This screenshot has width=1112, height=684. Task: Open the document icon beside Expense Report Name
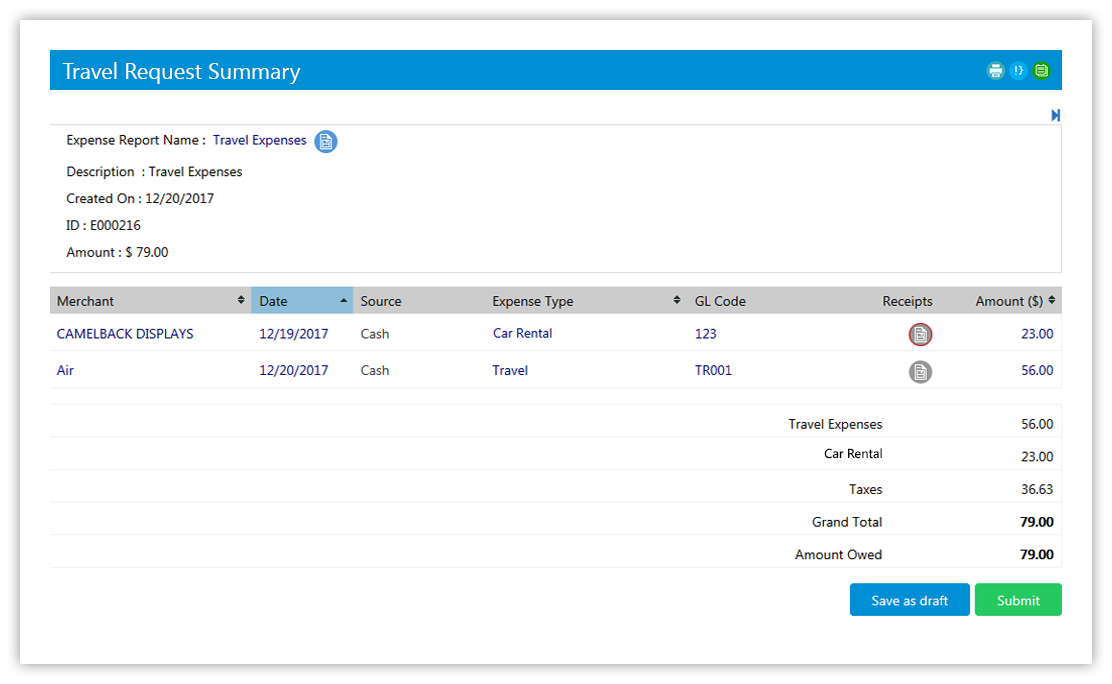point(326,142)
